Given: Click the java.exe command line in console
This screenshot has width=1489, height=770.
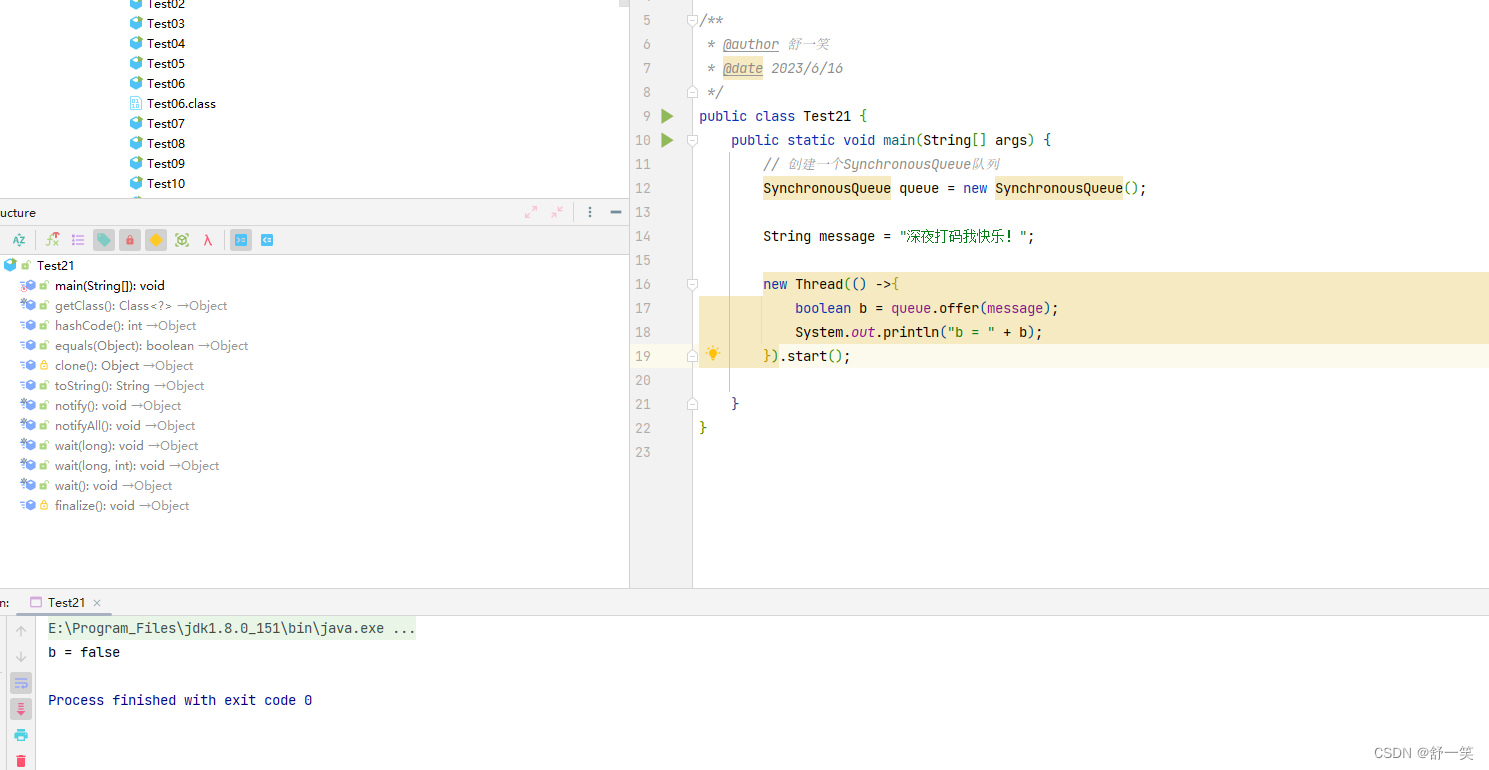Looking at the screenshot, I should tap(232, 629).
